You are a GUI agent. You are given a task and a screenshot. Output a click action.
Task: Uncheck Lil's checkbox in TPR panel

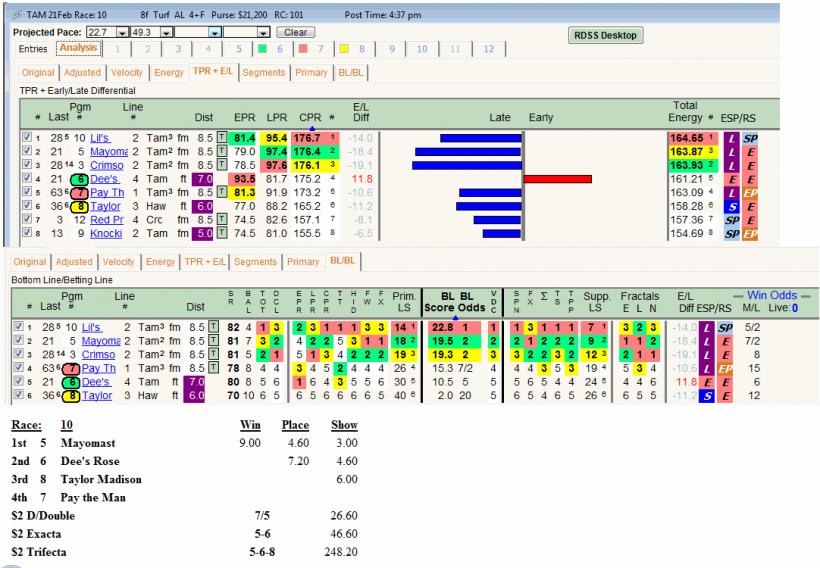[x=27, y=137]
